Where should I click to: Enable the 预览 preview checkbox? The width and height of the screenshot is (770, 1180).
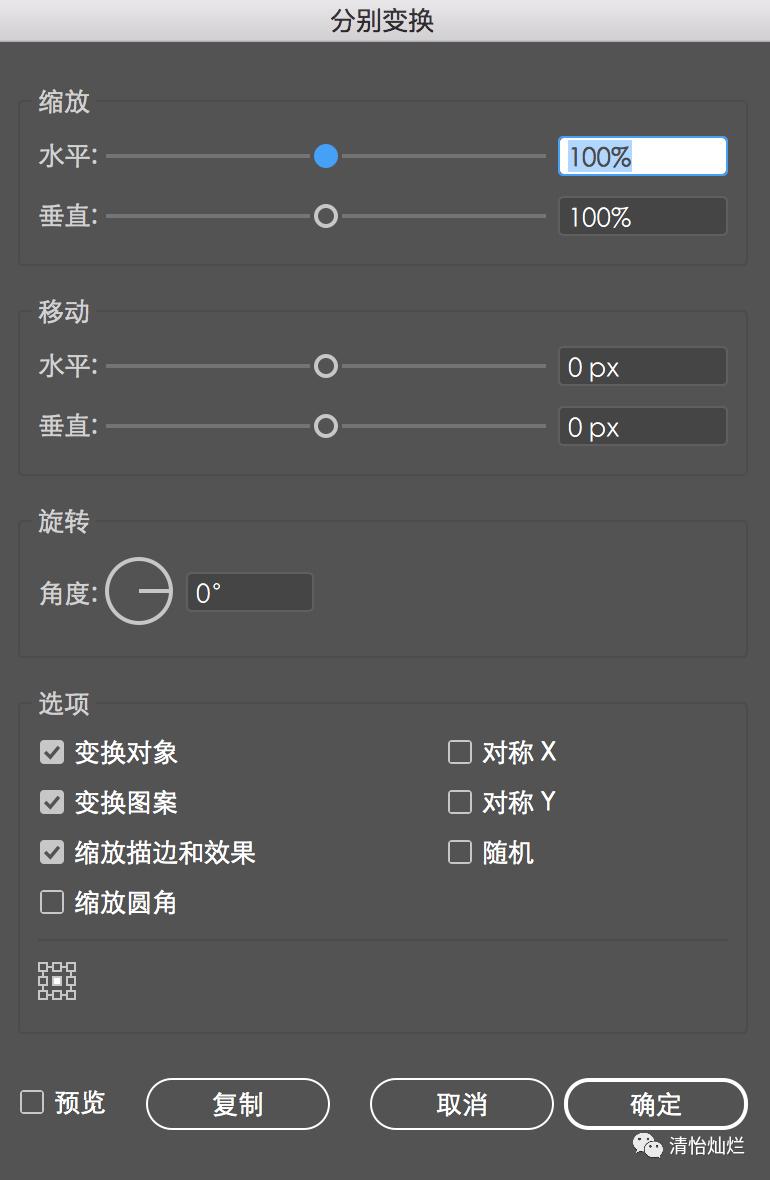point(33,1103)
